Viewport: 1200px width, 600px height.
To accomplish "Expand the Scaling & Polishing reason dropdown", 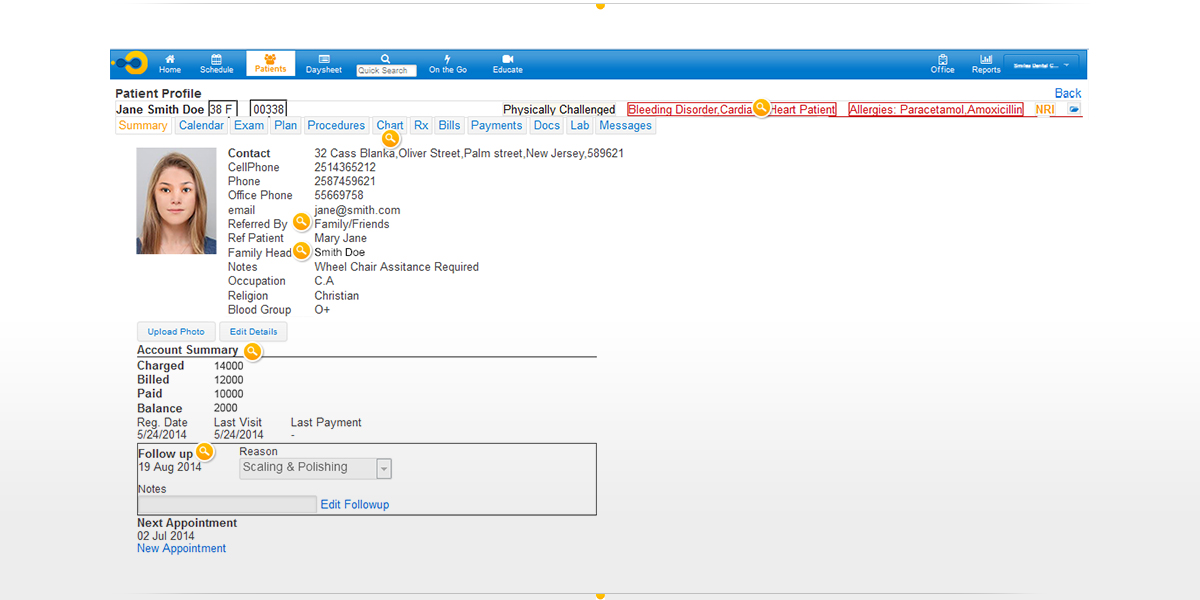I will [384, 469].
